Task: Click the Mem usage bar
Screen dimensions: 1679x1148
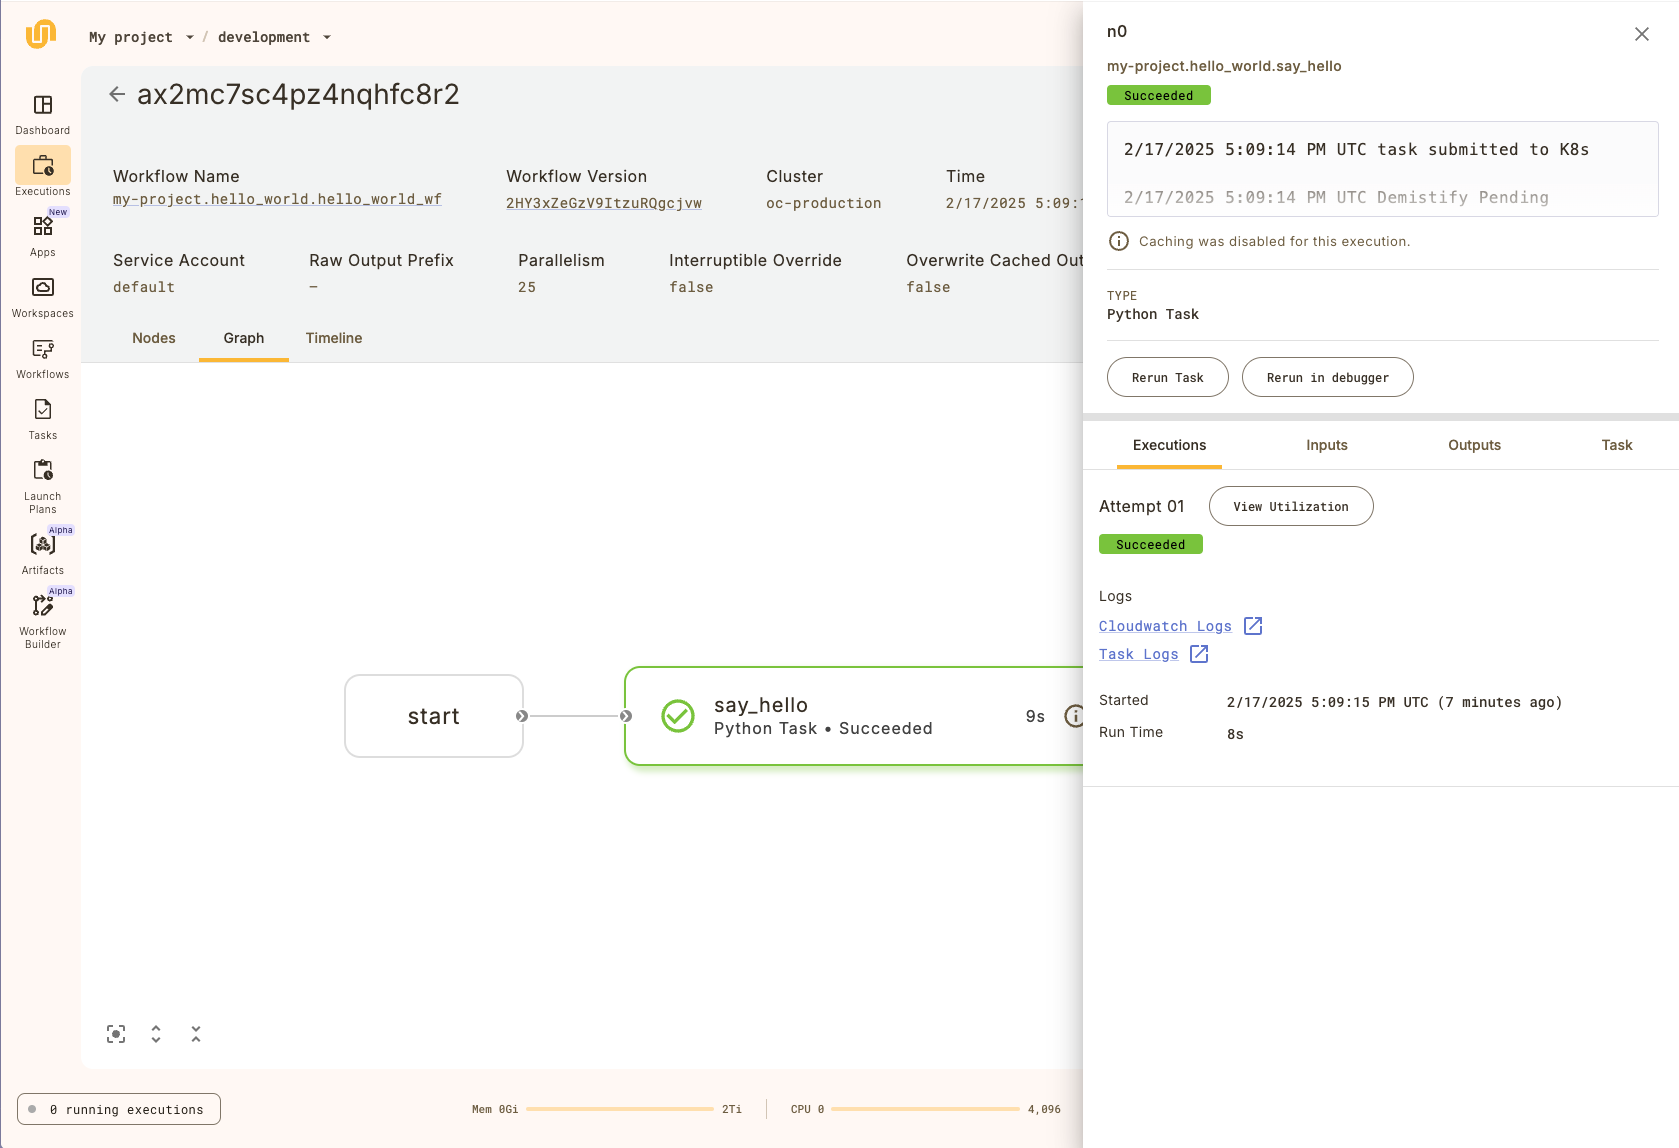Action: tap(620, 1109)
